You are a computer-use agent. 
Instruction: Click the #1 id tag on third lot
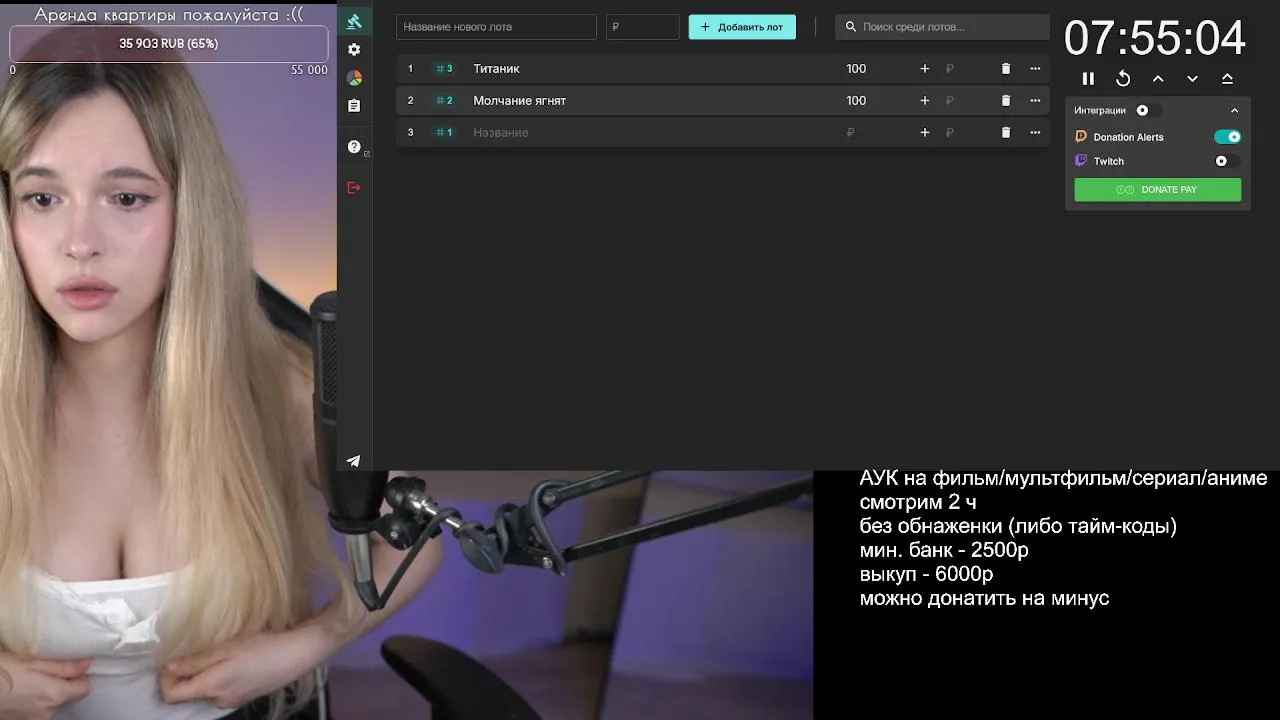coord(444,133)
